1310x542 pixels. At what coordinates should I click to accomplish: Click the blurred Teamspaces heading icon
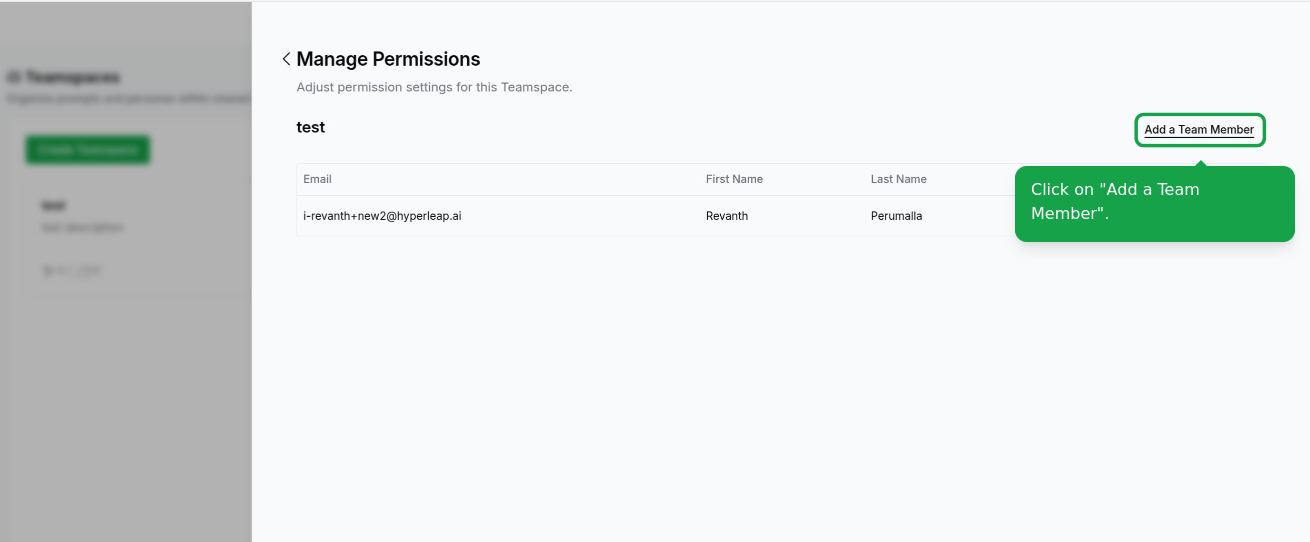point(13,77)
